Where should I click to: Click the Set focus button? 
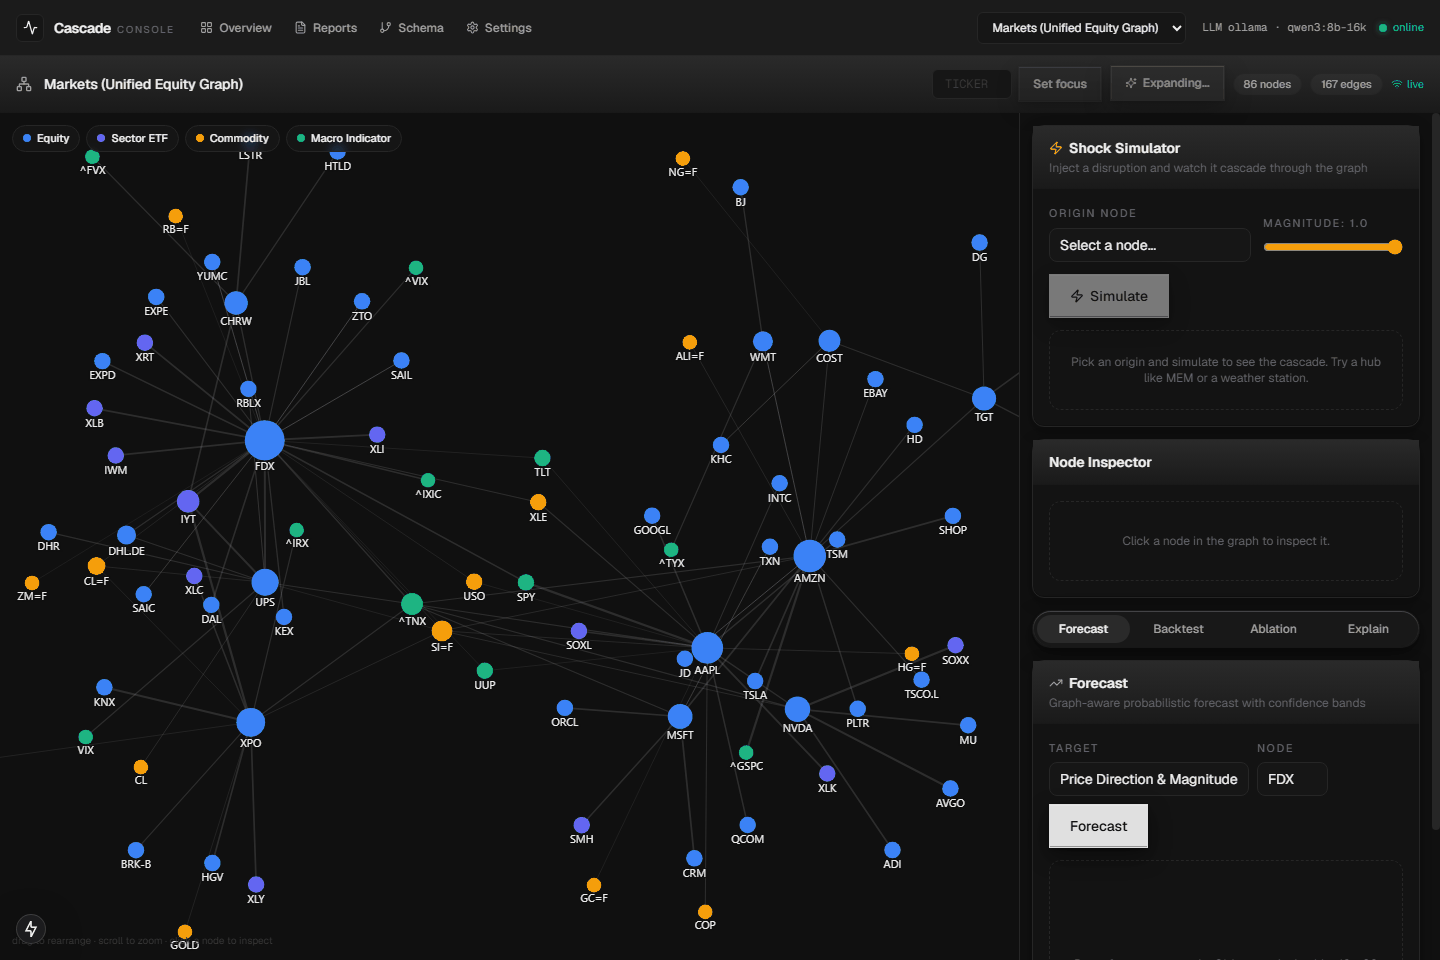tap(1060, 84)
